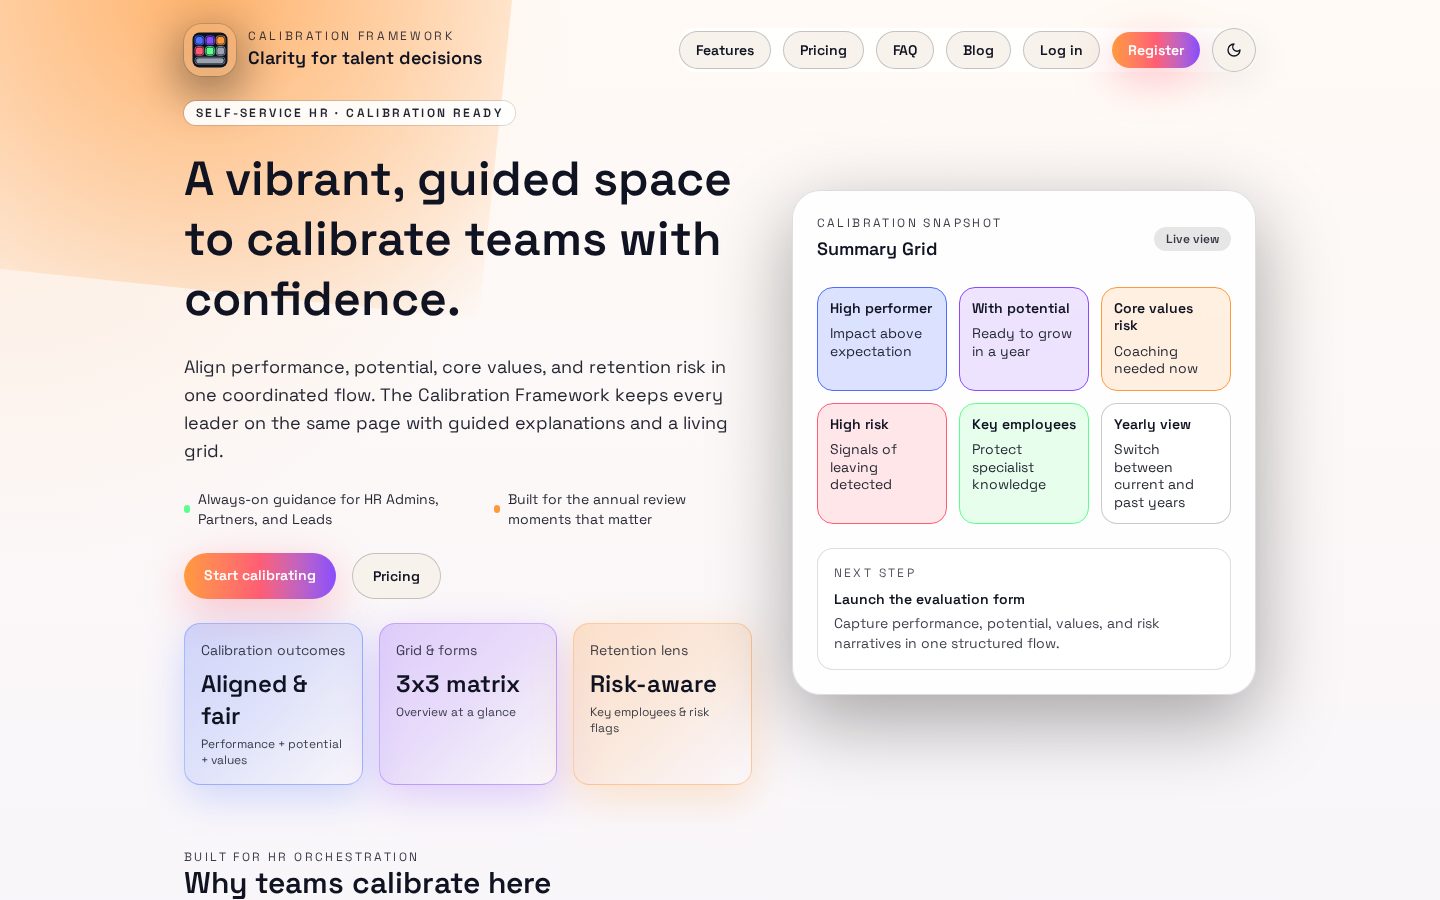
Task: Click the CALIBRATION SNAPSHOT label
Action: pyautogui.click(x=909, y=223)
